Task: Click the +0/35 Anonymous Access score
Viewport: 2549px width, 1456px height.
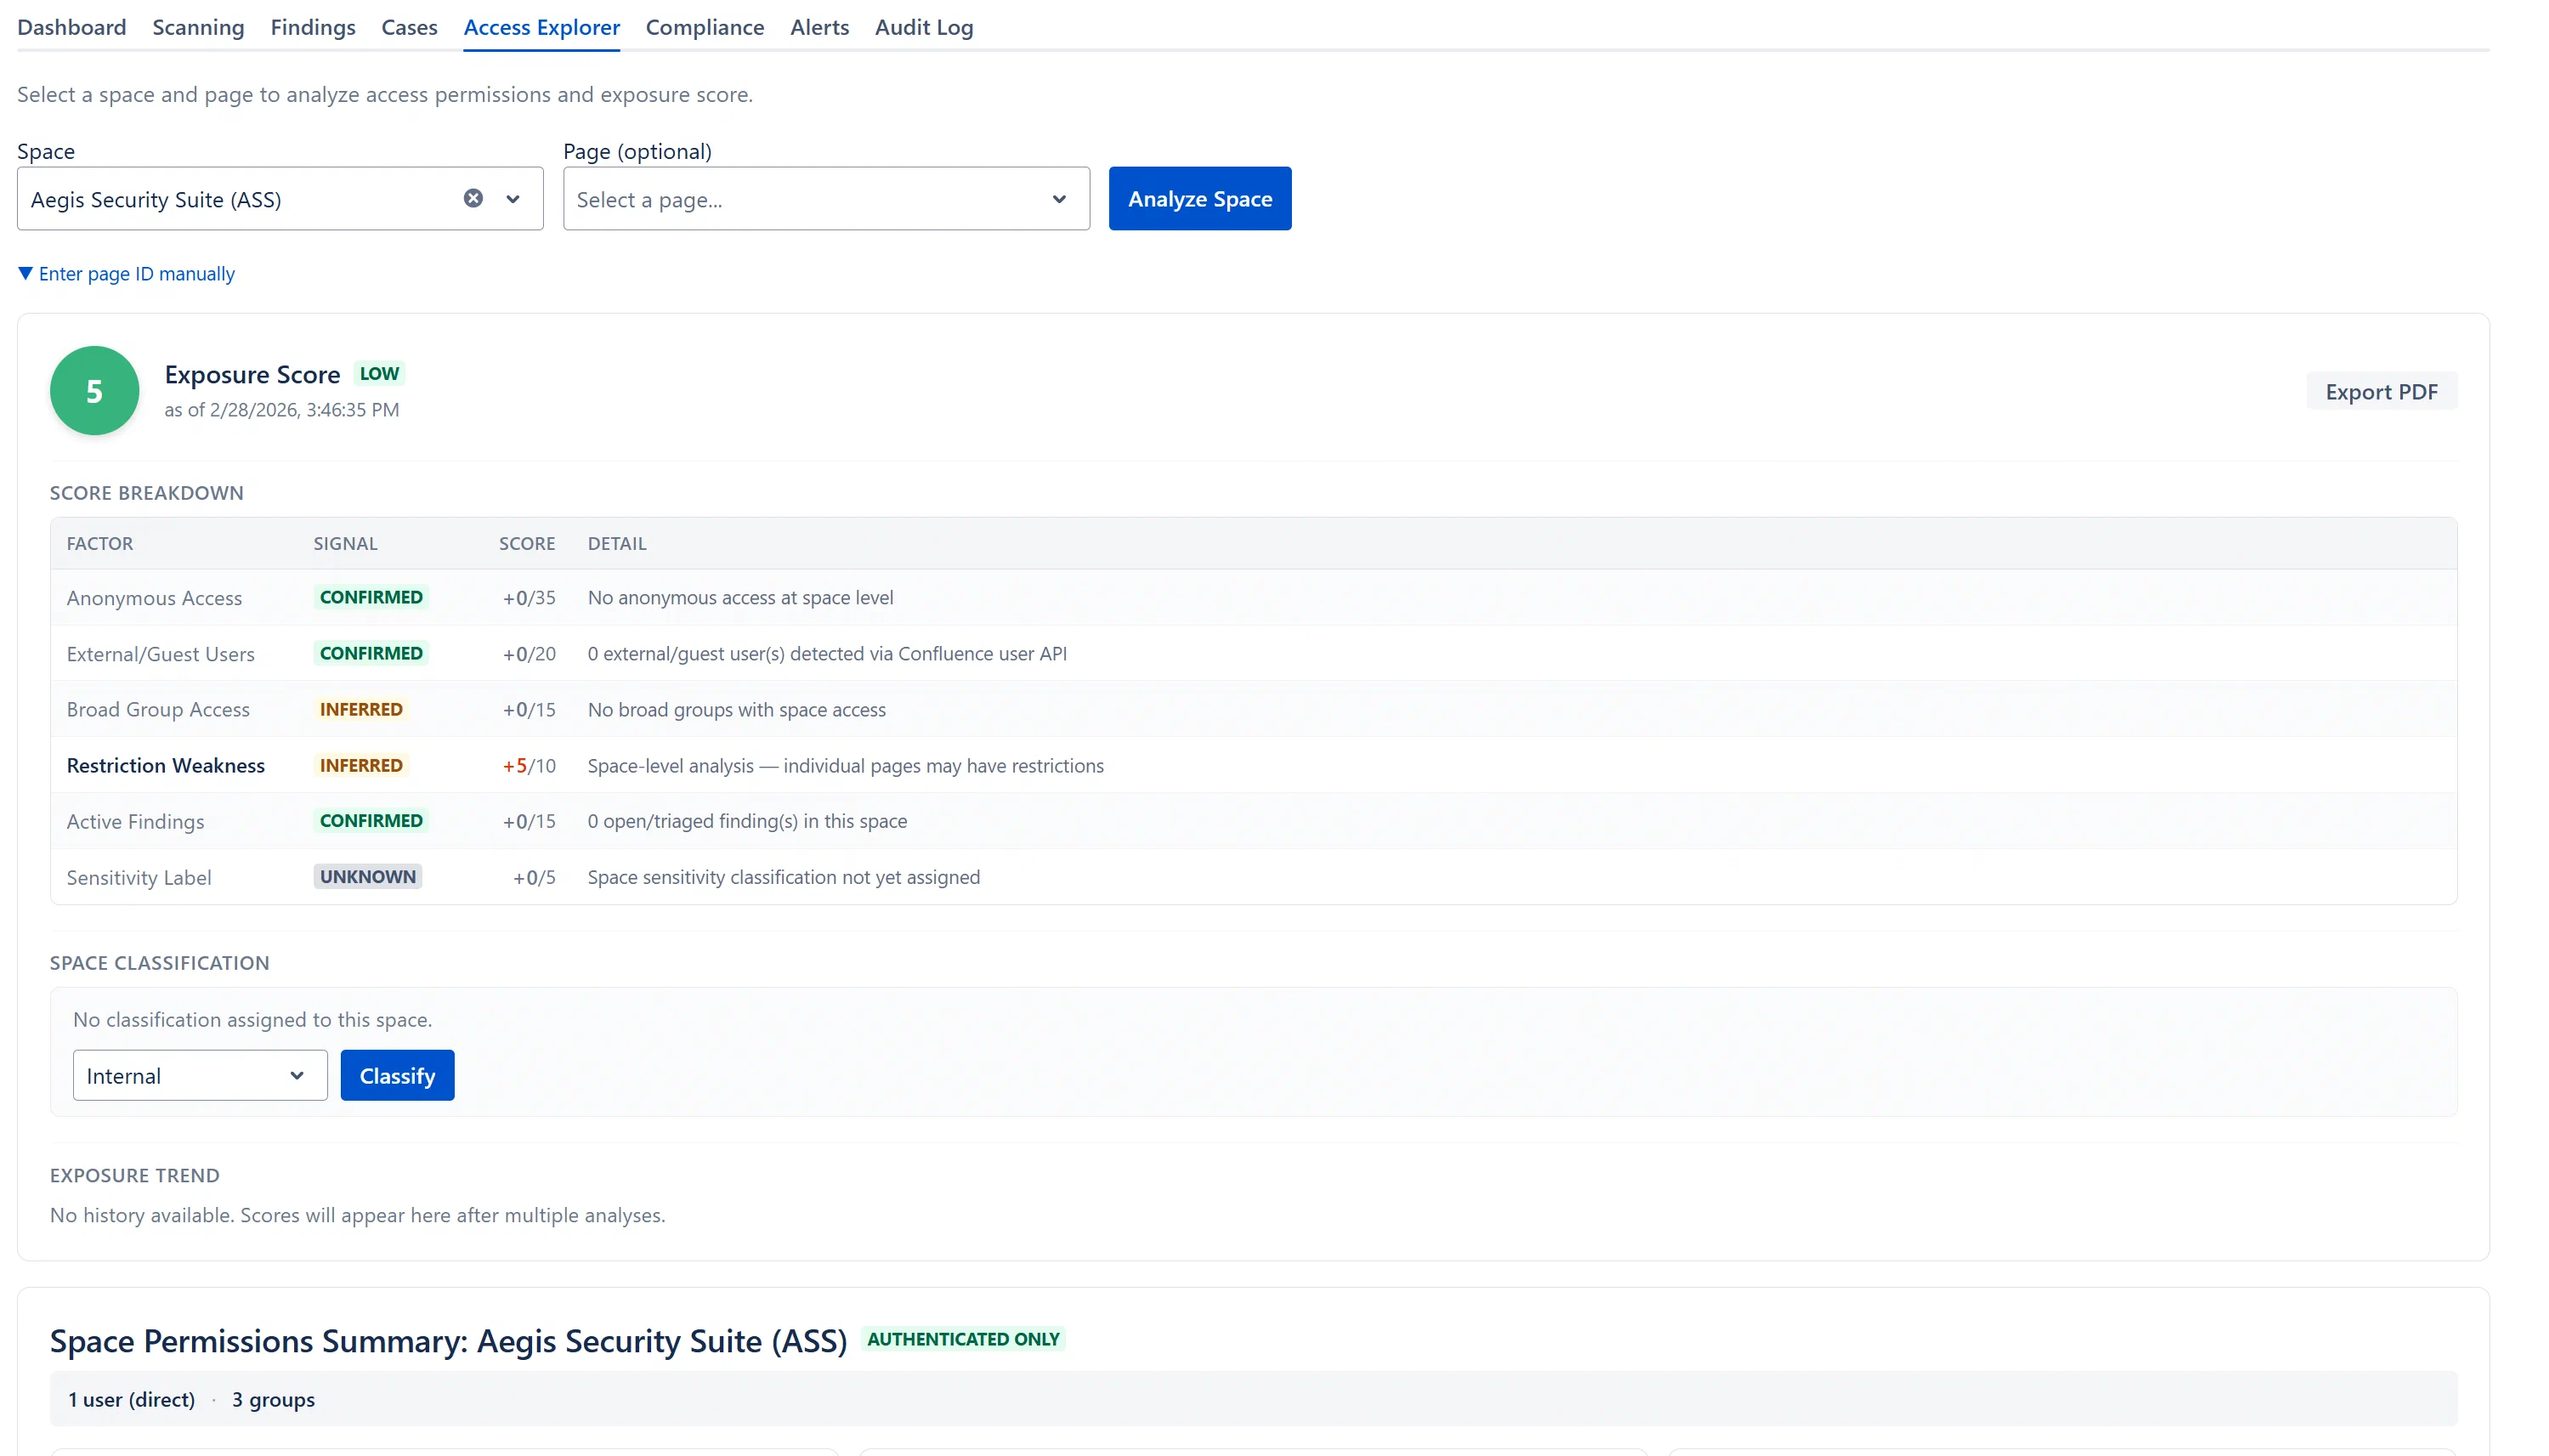Action: [529, 598]
